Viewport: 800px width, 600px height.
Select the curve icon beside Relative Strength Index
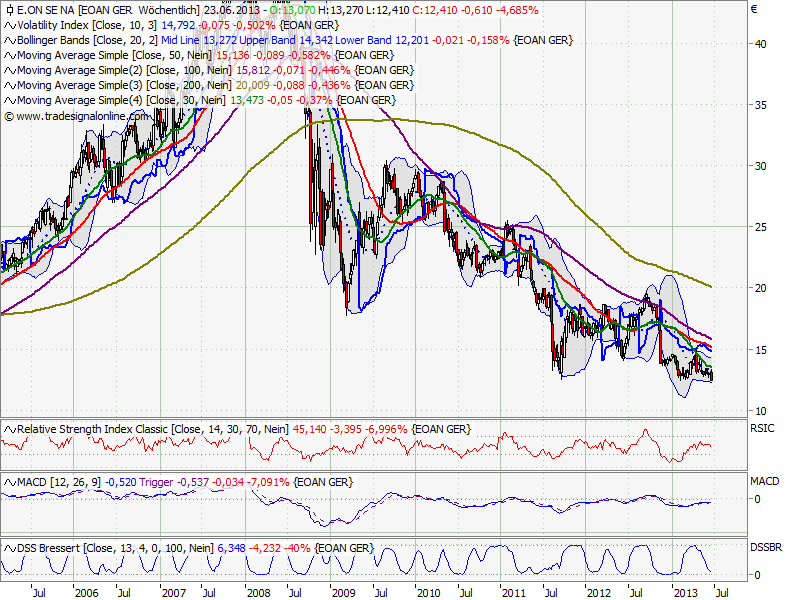click(11, 428)
